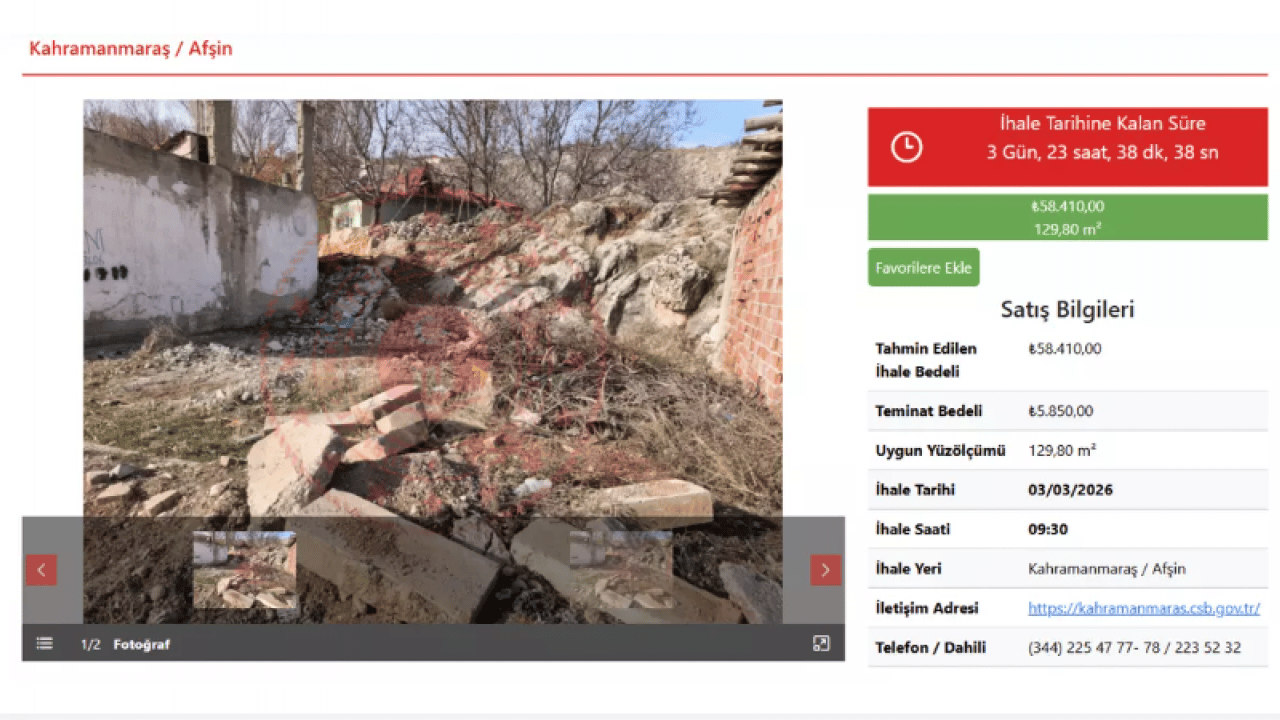Screen dimensions: 1280x720
Task: Click the Uygun Yüzölçümü table row label
Action: click(940, 451)
